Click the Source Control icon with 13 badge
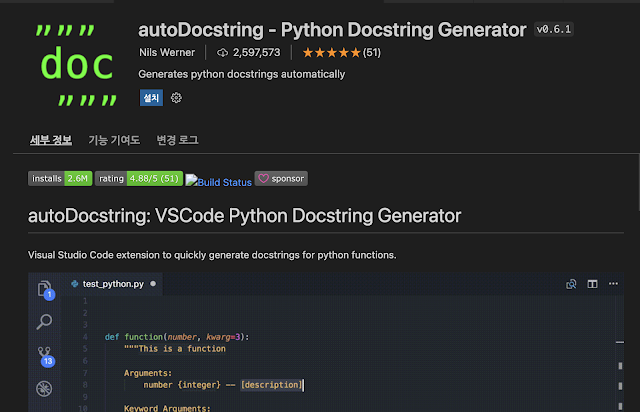This screenshot has width=640, height=412. (x=45, y=356)
